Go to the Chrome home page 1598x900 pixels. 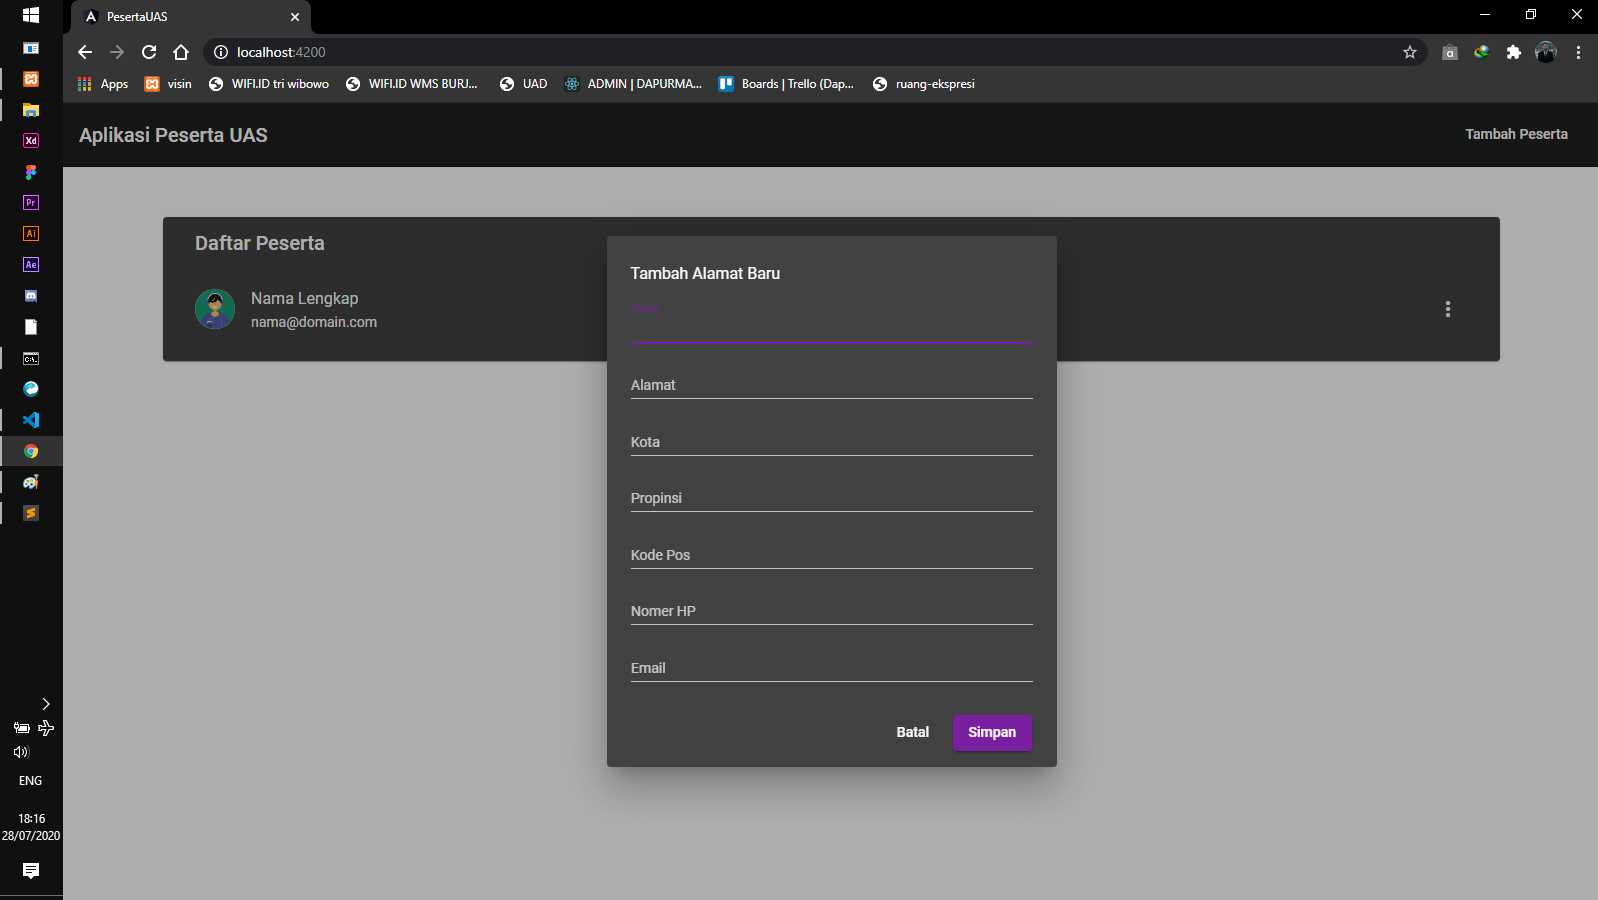[x=181, y=52]
